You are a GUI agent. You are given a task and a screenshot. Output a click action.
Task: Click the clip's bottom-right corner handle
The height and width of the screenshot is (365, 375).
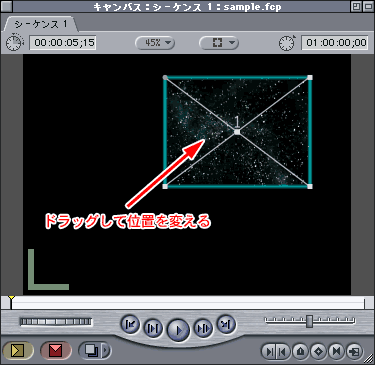coord(310,186)
